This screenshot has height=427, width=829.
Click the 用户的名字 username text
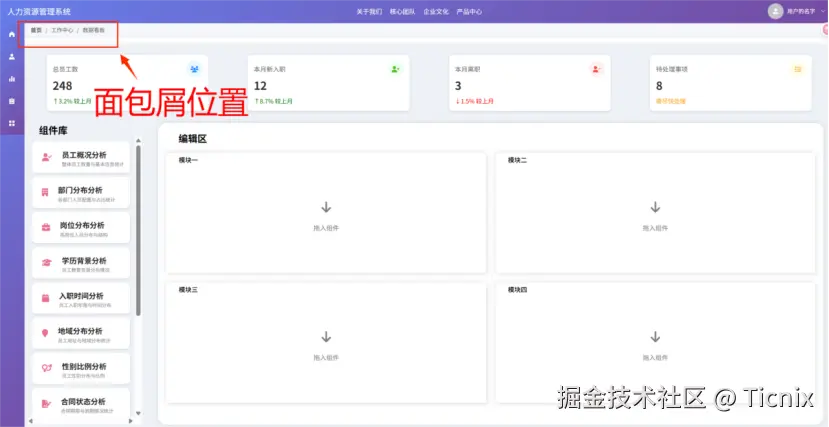click(801, 11)
